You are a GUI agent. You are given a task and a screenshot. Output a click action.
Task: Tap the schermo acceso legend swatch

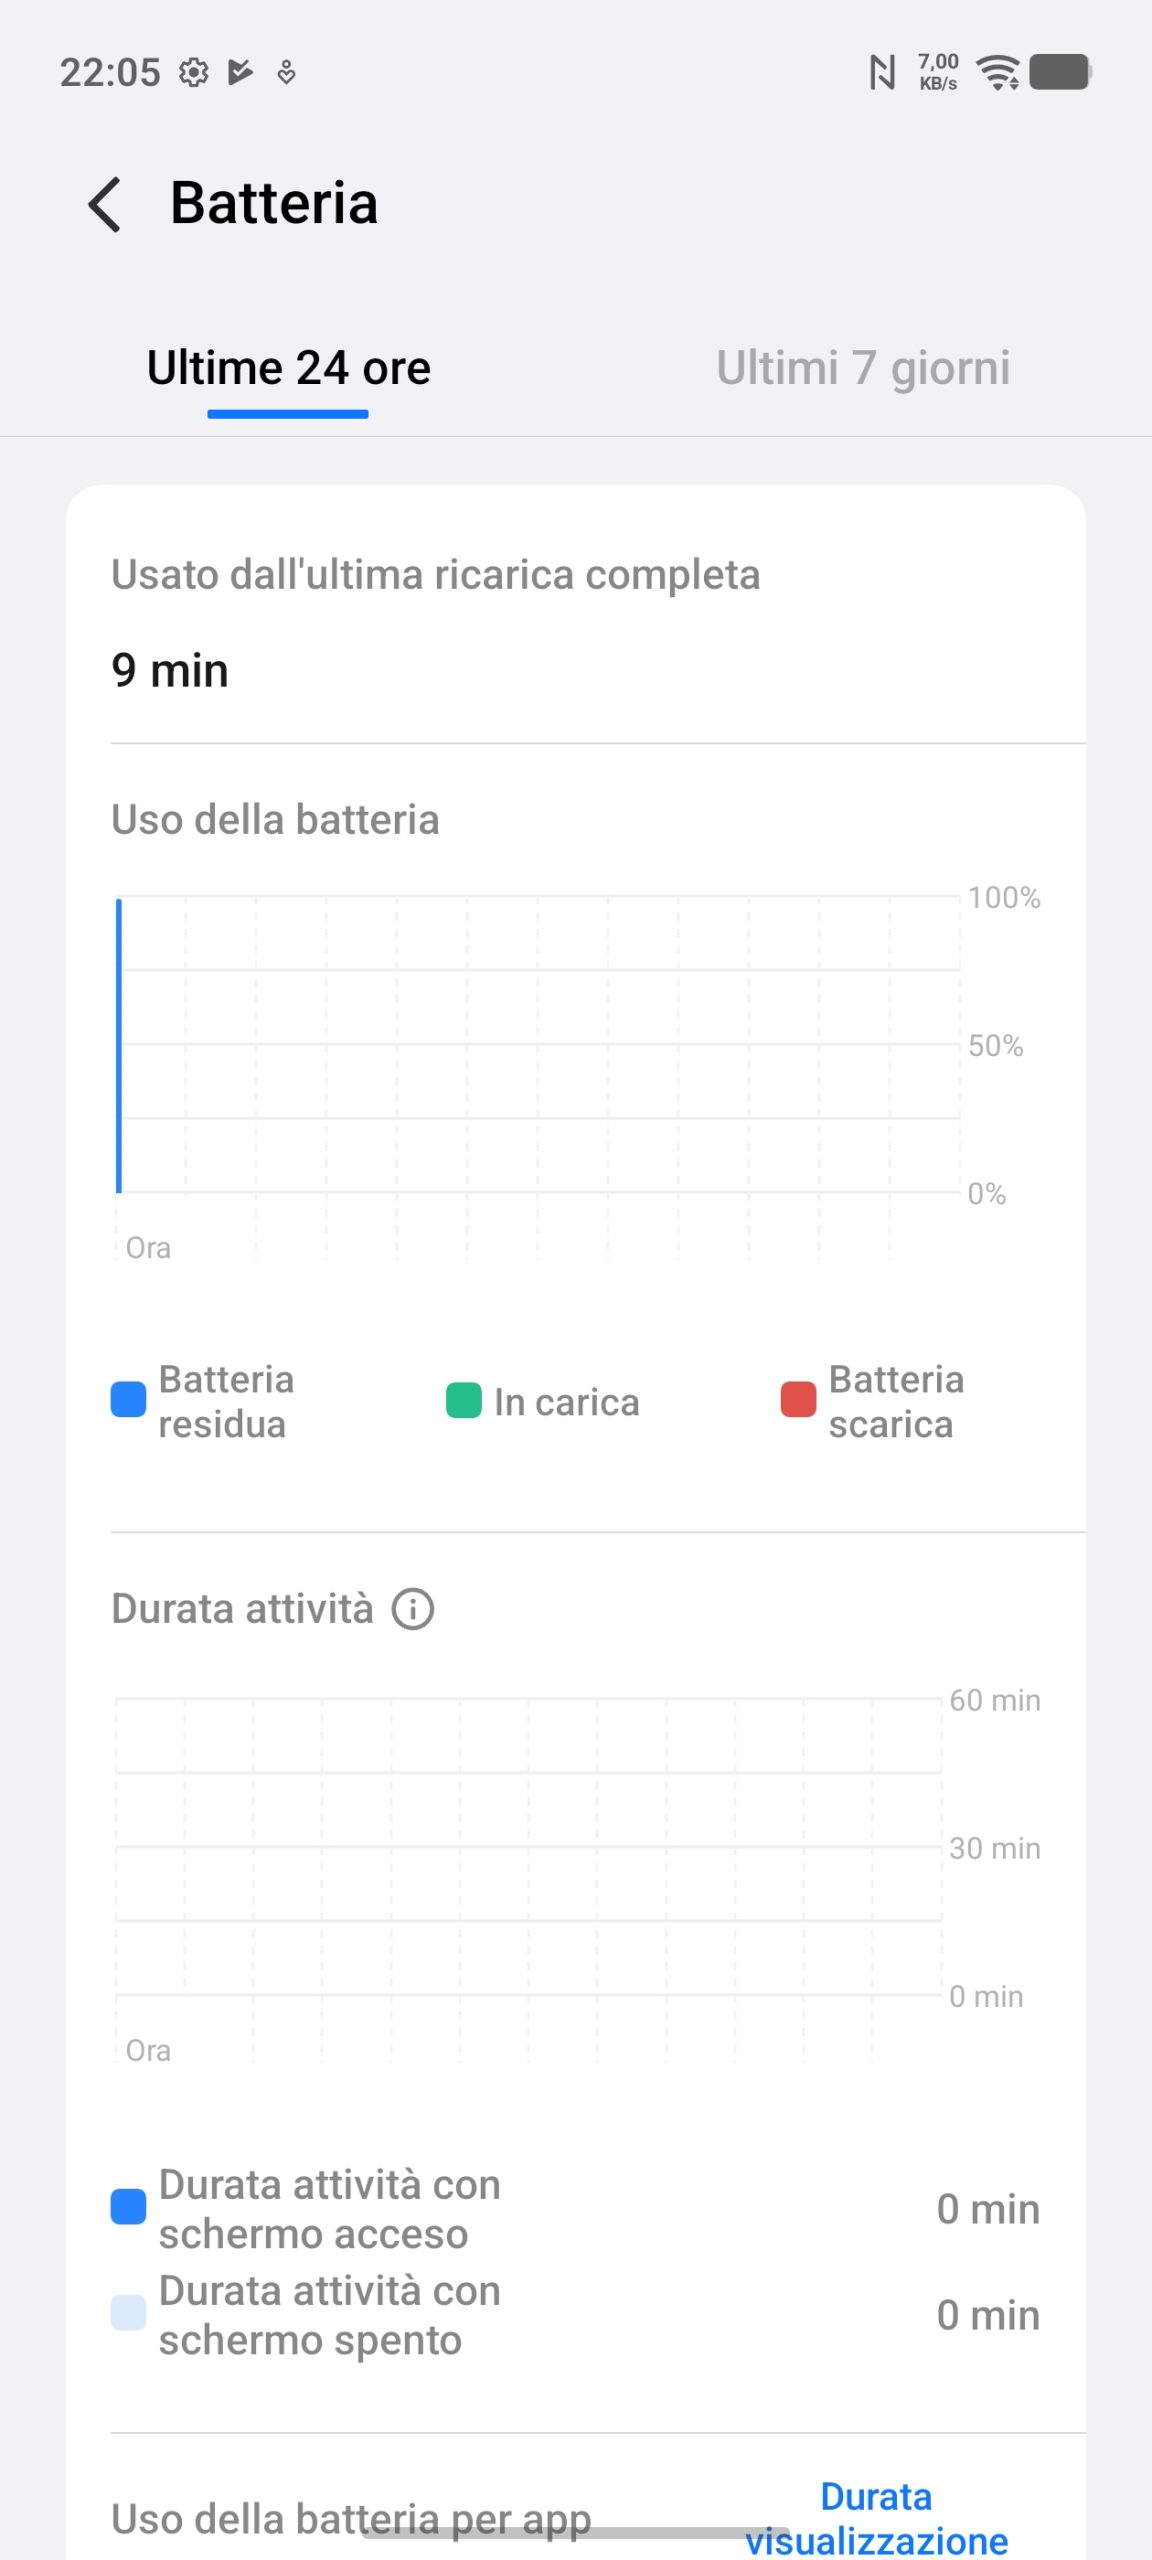(x=128, y=2207)
